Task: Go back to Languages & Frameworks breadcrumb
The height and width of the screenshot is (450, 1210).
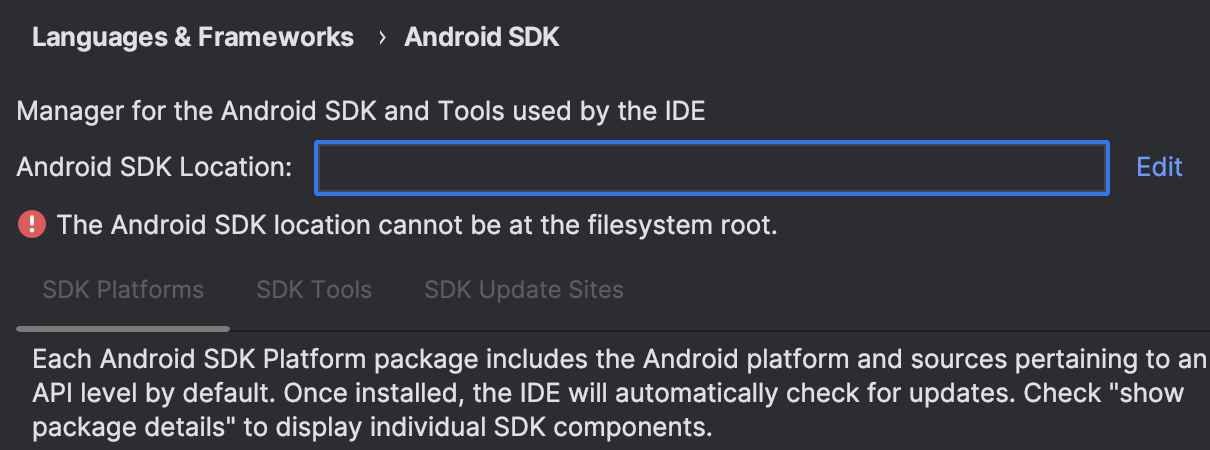Action: click(x=193, y=38)
